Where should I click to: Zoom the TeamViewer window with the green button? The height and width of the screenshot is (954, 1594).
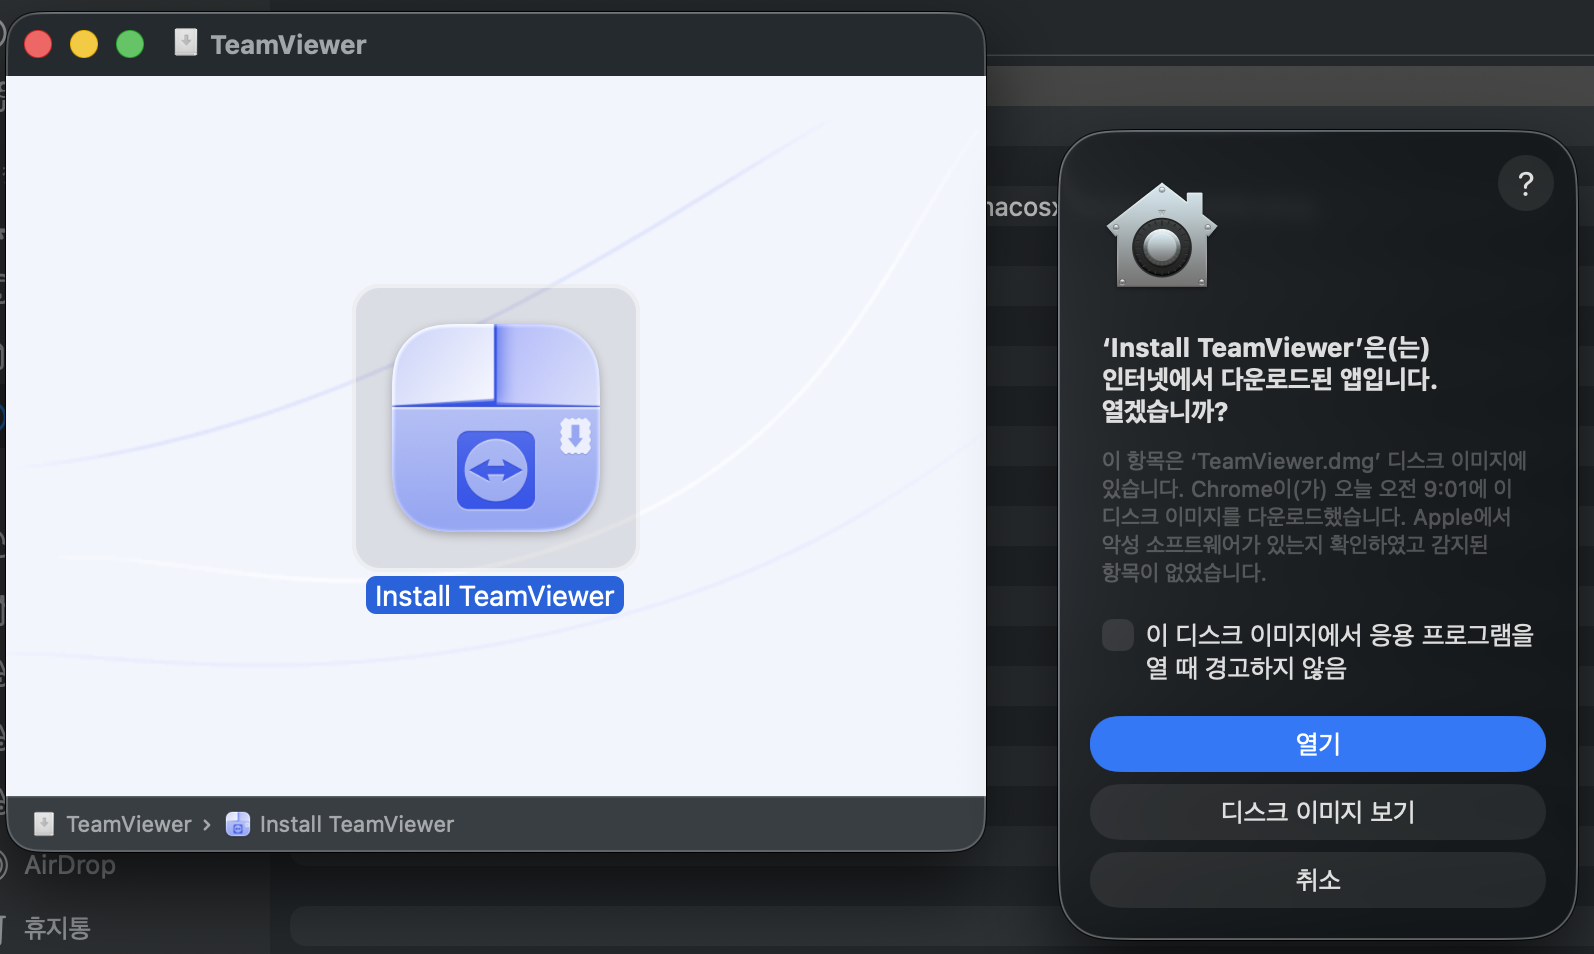(130, 44)
